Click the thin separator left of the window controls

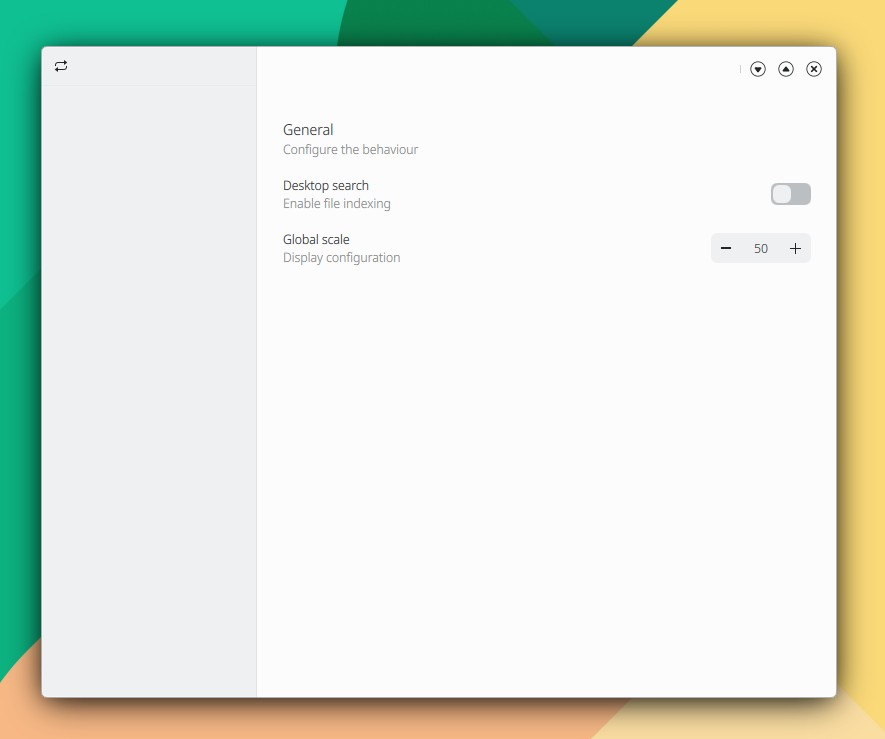coord(740,69)
